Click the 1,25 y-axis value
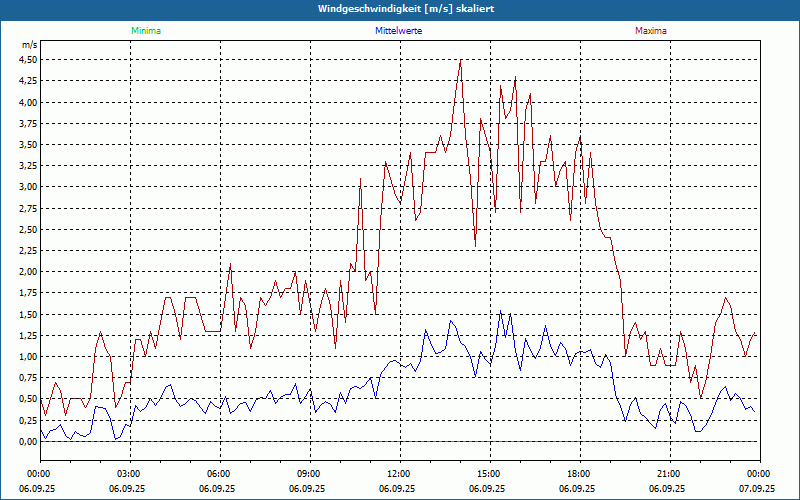This screenshot has height=500, width=800. [28, 336]
